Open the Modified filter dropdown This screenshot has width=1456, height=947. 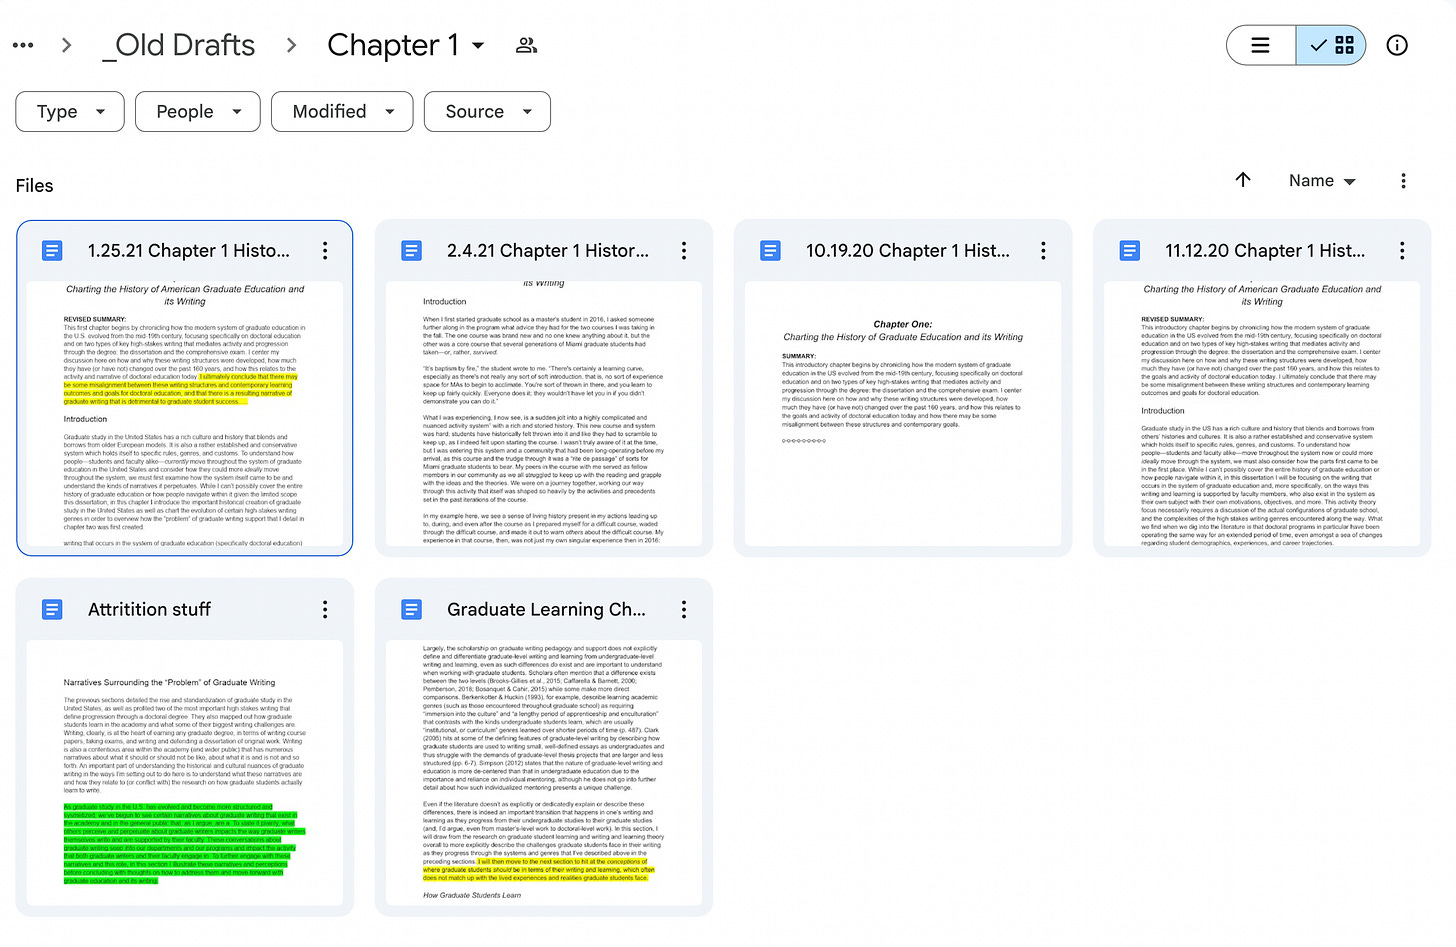342,112
